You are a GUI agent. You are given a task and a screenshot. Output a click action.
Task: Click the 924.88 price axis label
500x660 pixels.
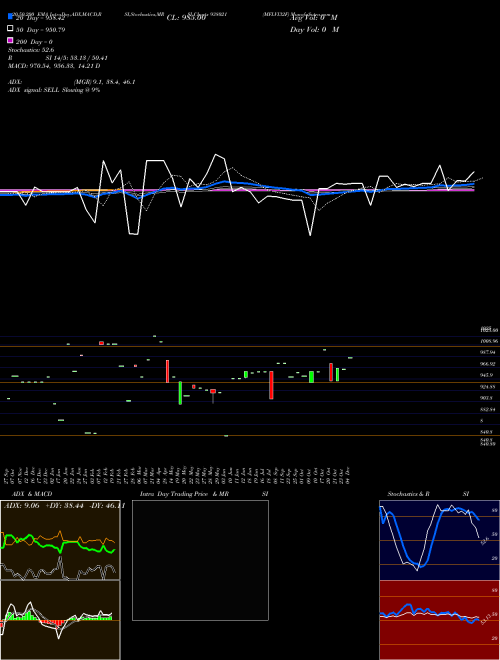(x=489, y=387)
